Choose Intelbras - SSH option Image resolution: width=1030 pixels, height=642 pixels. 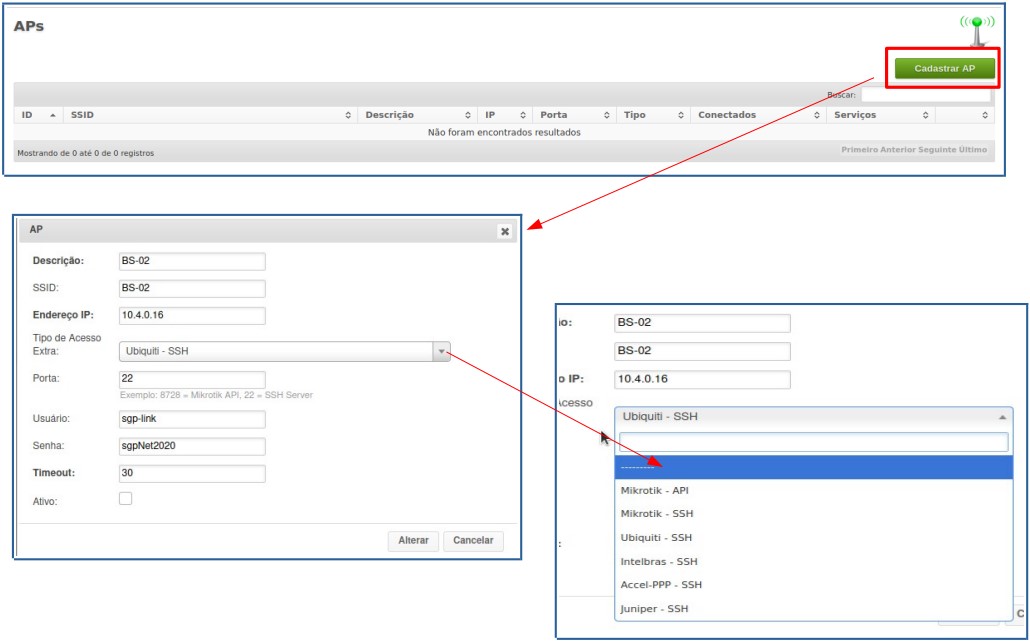(659, 561)
